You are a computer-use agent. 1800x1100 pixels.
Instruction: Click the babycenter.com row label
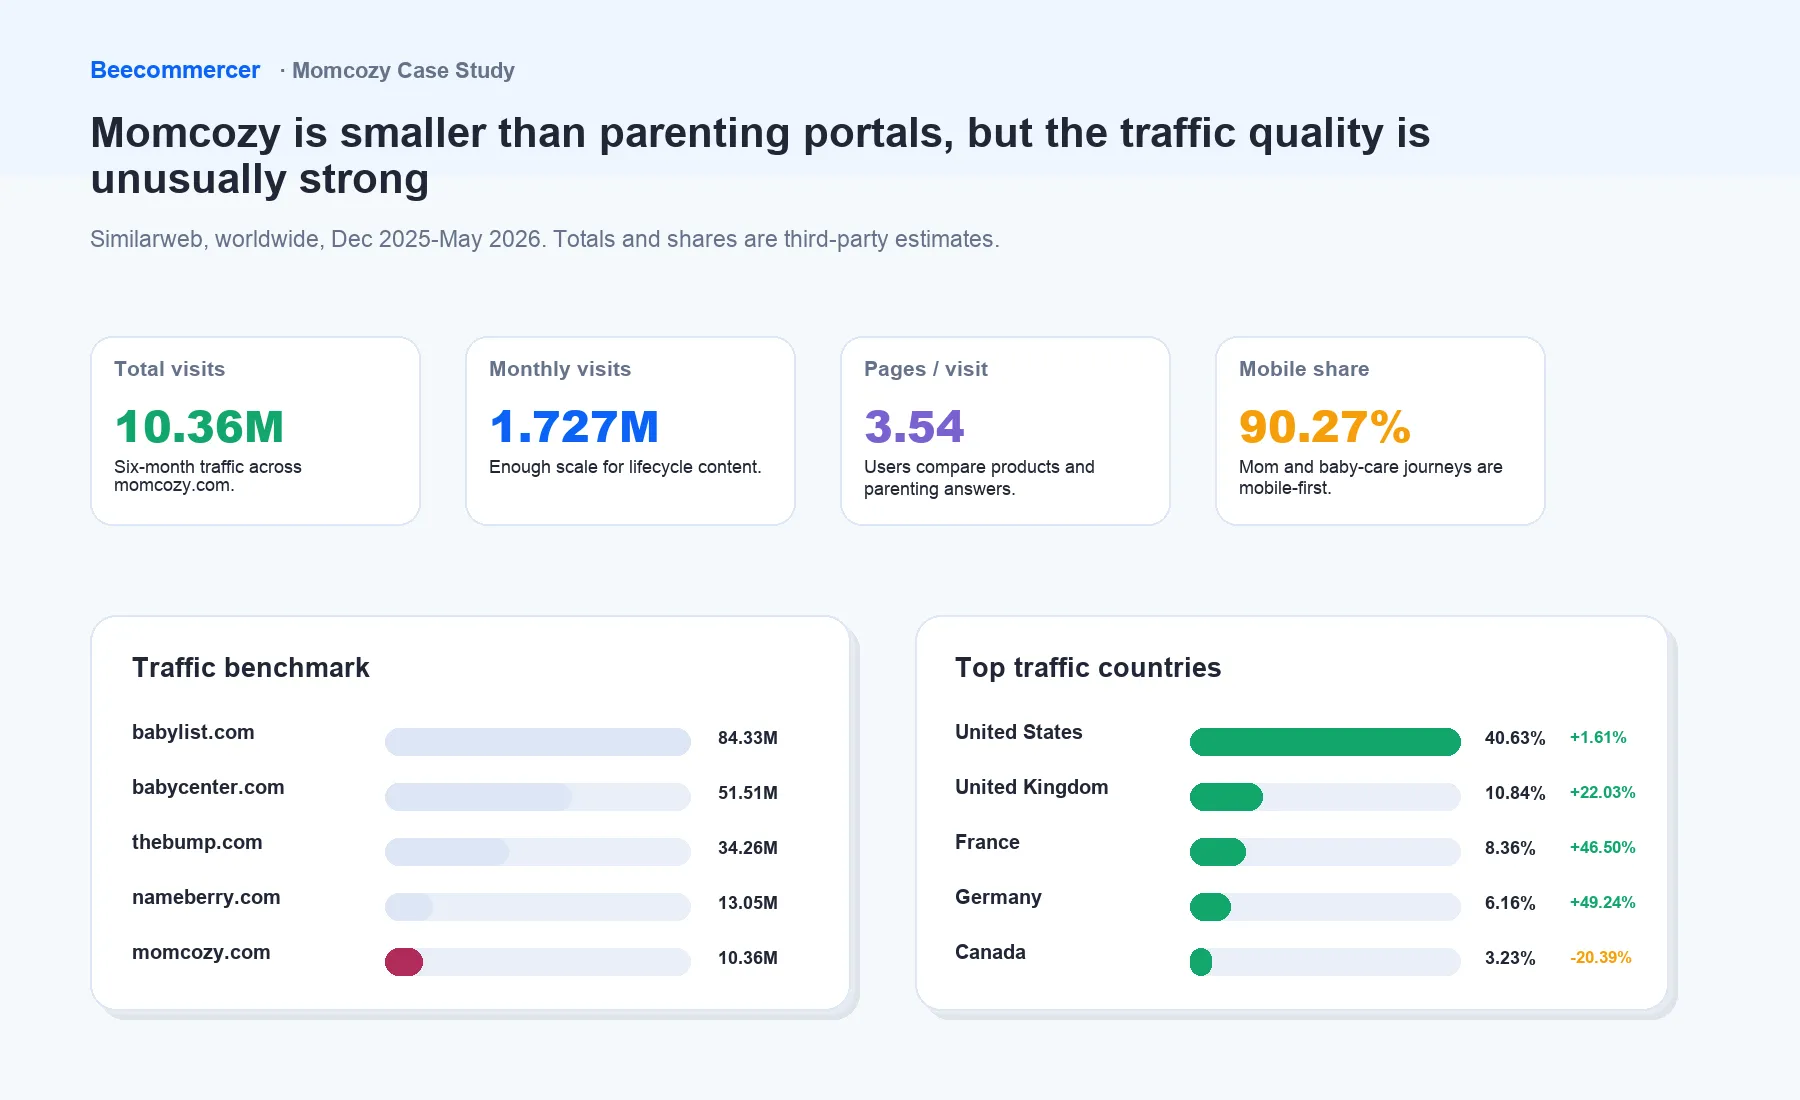(208, 787)
